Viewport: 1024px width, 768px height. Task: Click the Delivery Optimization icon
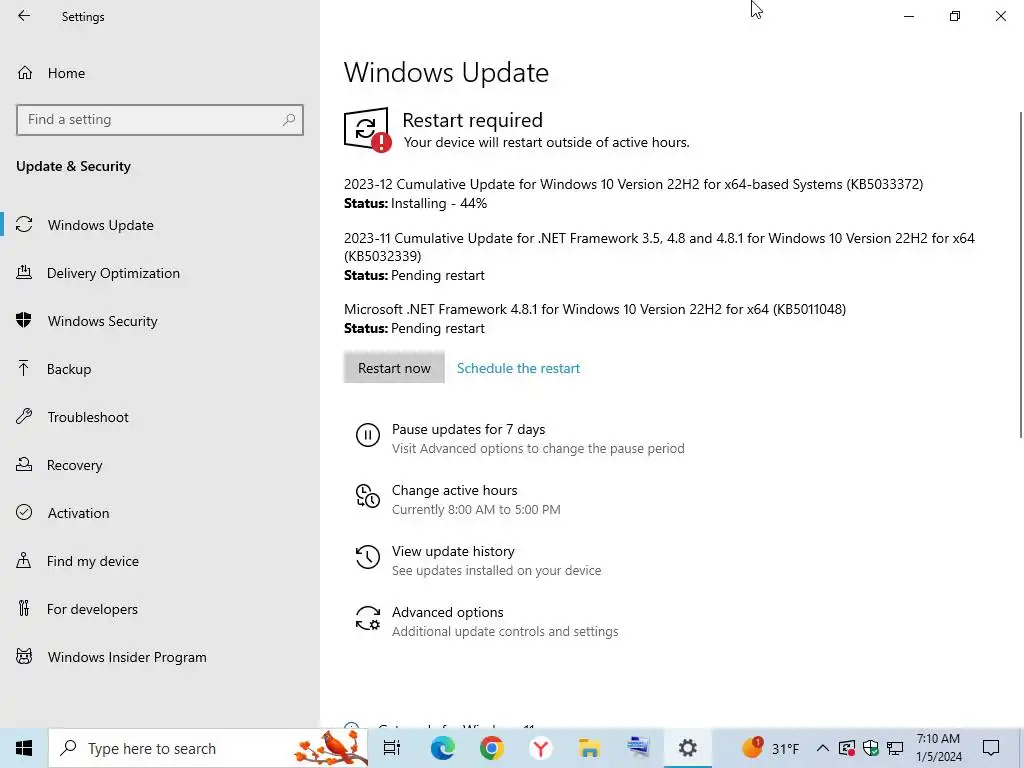coord(24,272)
